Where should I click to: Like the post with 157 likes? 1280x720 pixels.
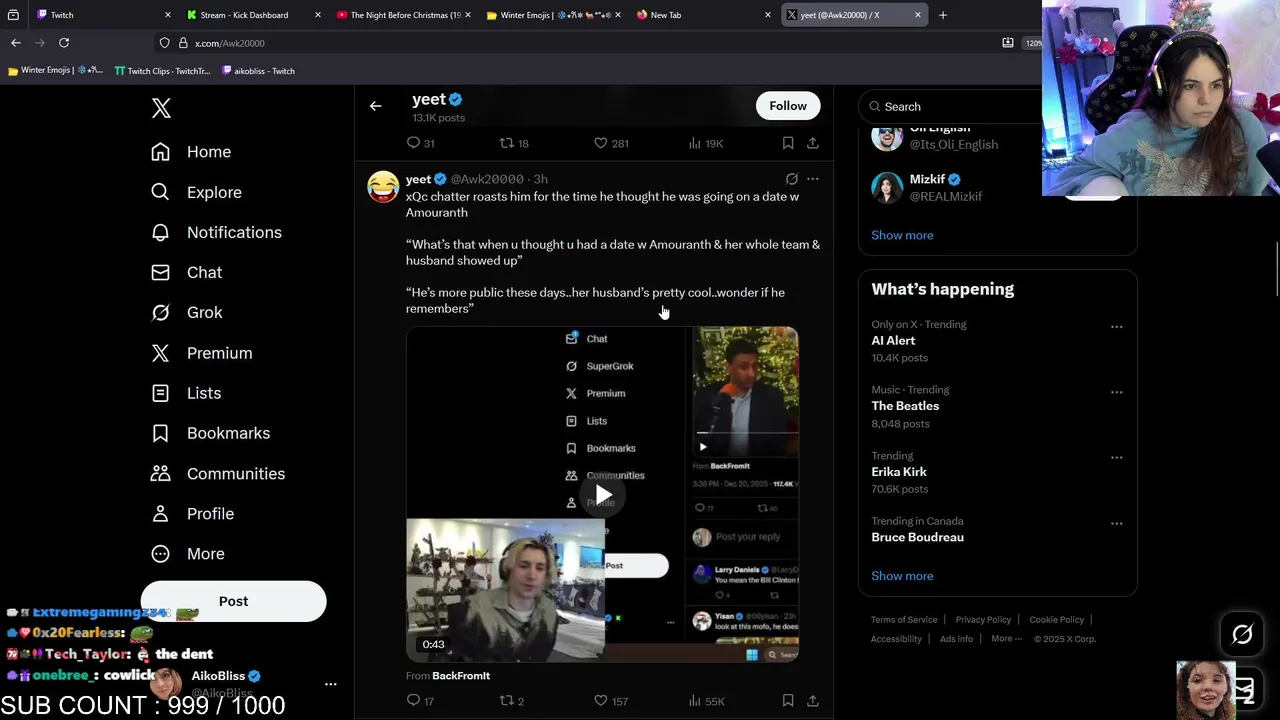point(600,701)
